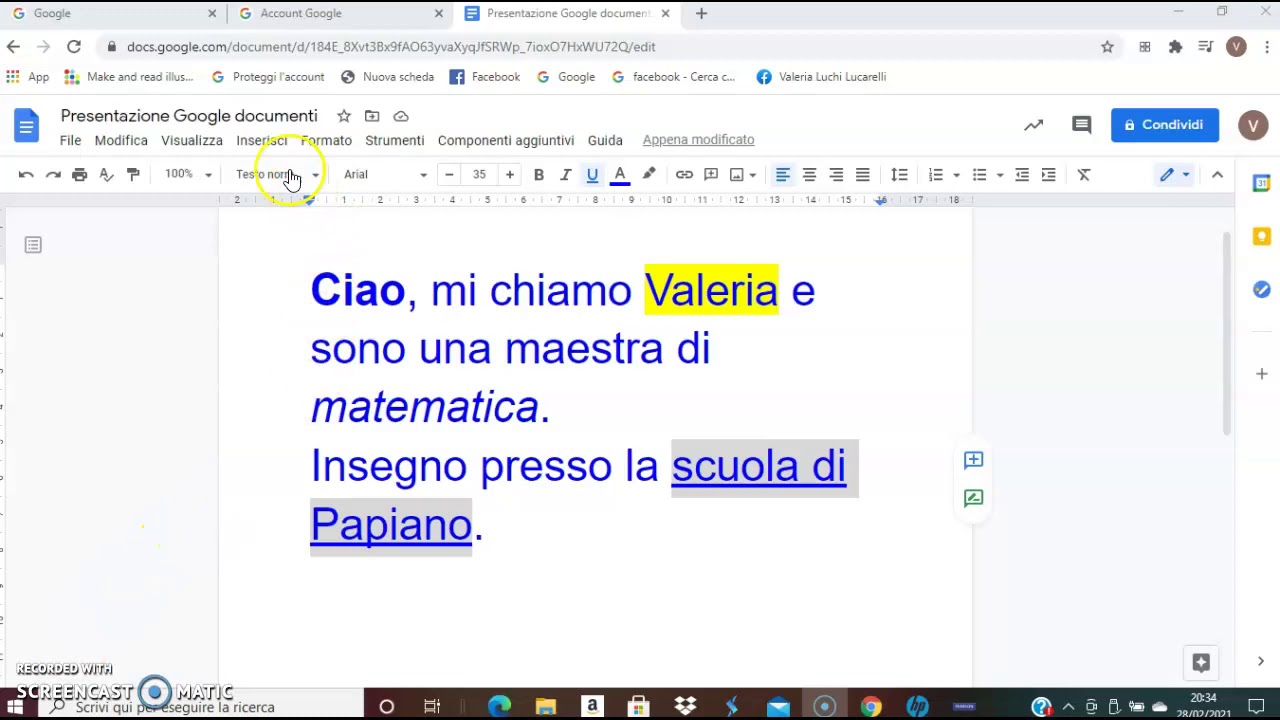Click the Condividi share button
The image size is (1280, 720).
[1165, 125]
